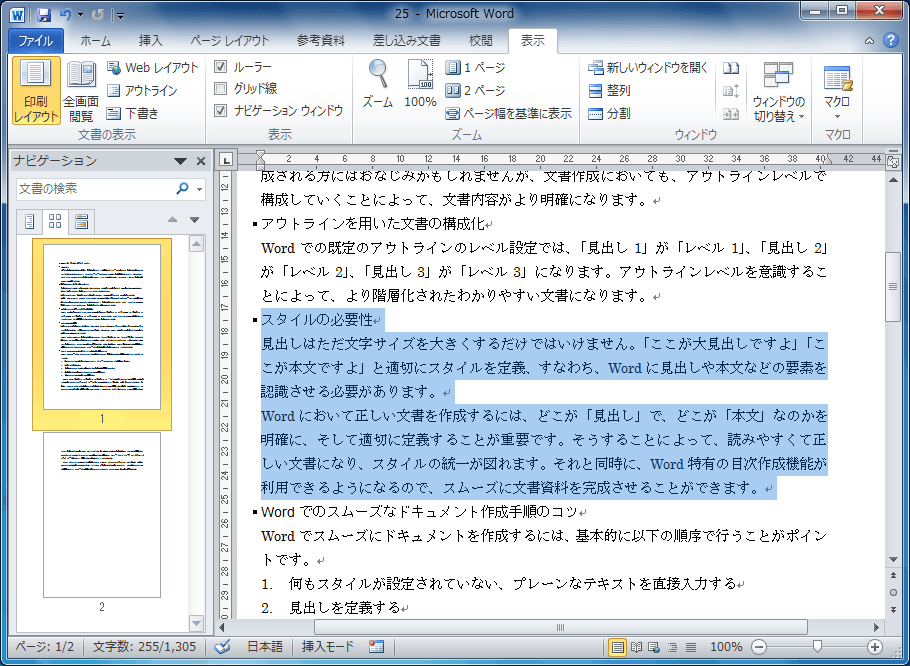
Task: Switch to 下書き draft view
Action: point(133,113)
